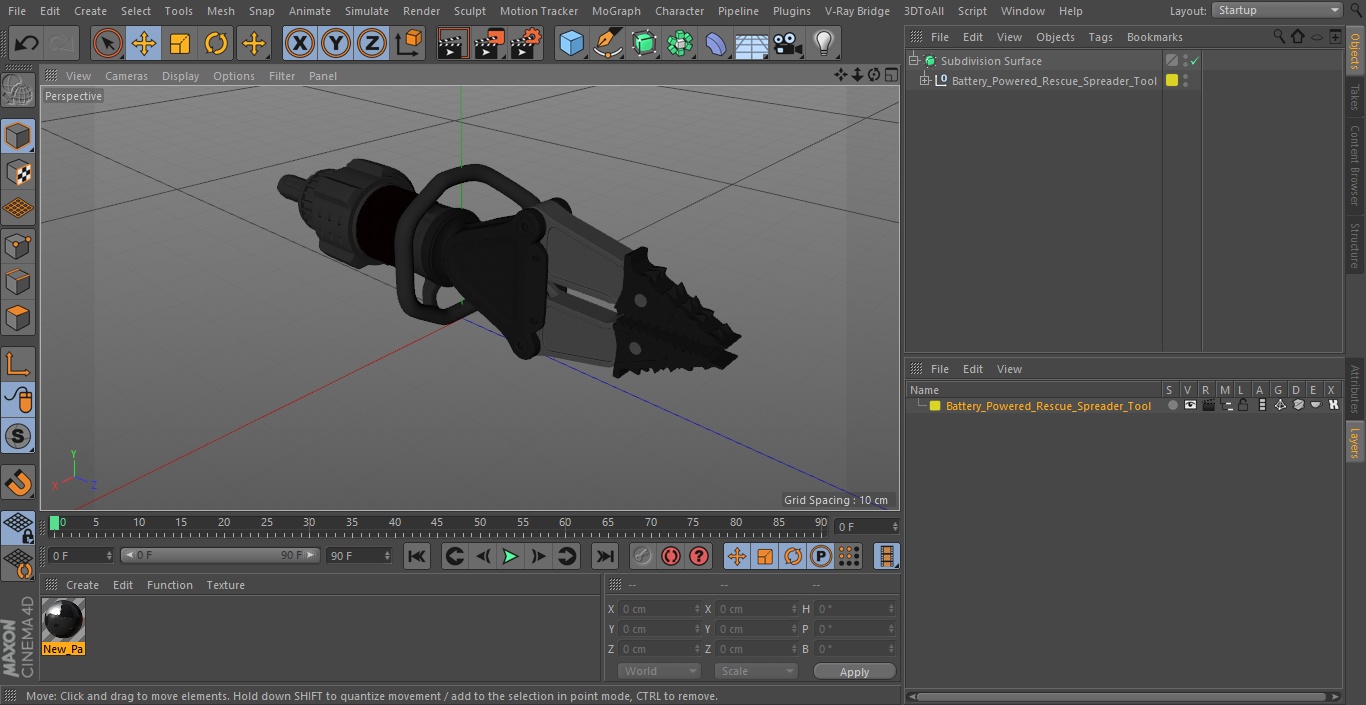The width and height of the screenshot is (1366, 705).
Task: Switch to Texture mode checkerboard icon
Action: pos(18,173)
